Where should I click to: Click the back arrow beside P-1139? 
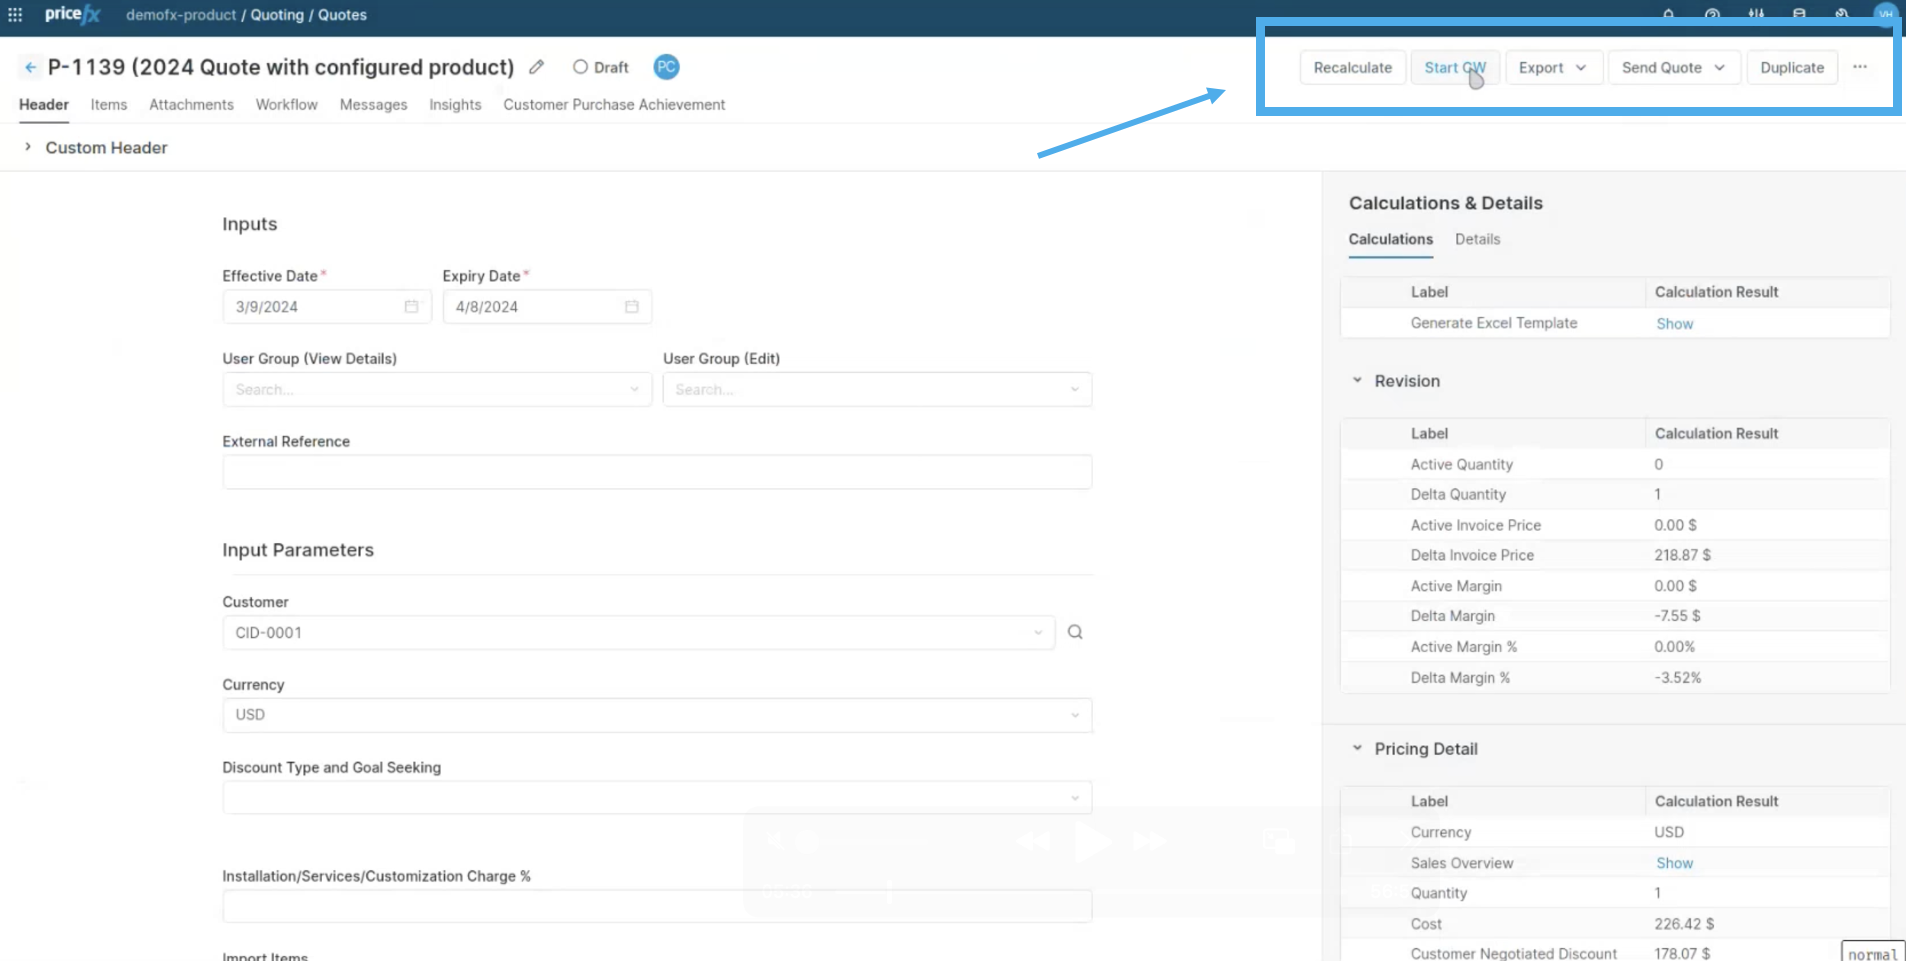(30, 67)
